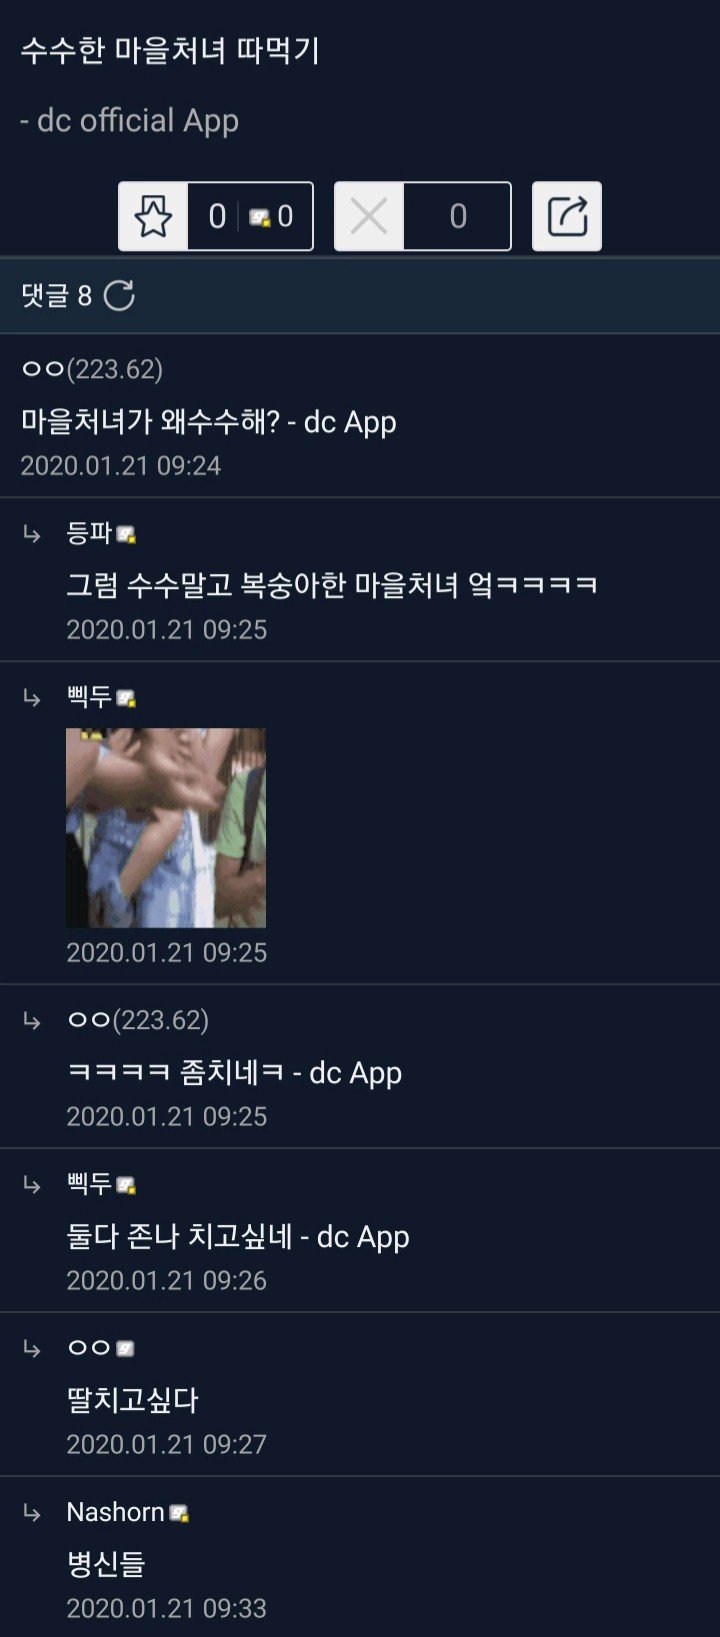720x1637 pixels.
Task: Tap the fixed-nick badge in the recommend counter
Action: 260,218
